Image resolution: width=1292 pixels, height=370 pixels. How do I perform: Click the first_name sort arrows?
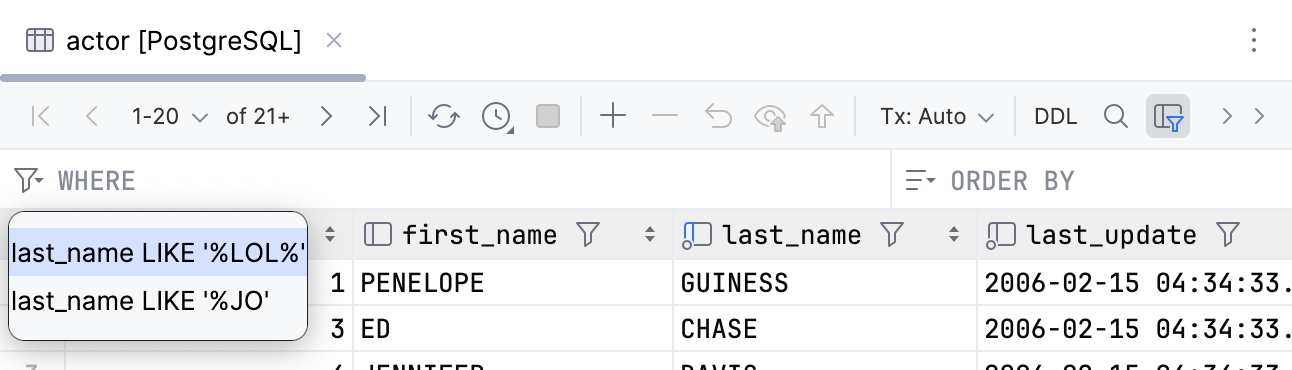point(650,235)
